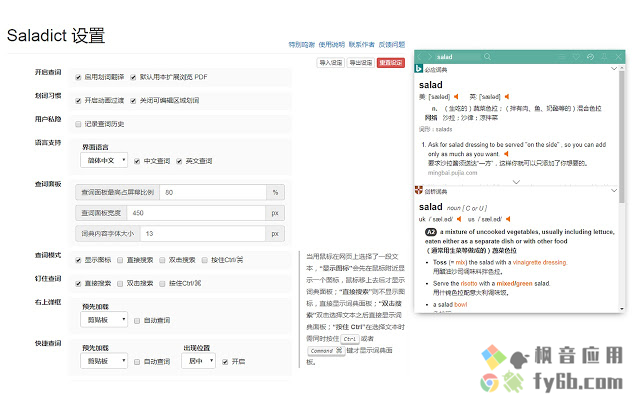The image size is (640, 400).
Task: Click the magnifier search icon in panel
Action: click(487, 57)
